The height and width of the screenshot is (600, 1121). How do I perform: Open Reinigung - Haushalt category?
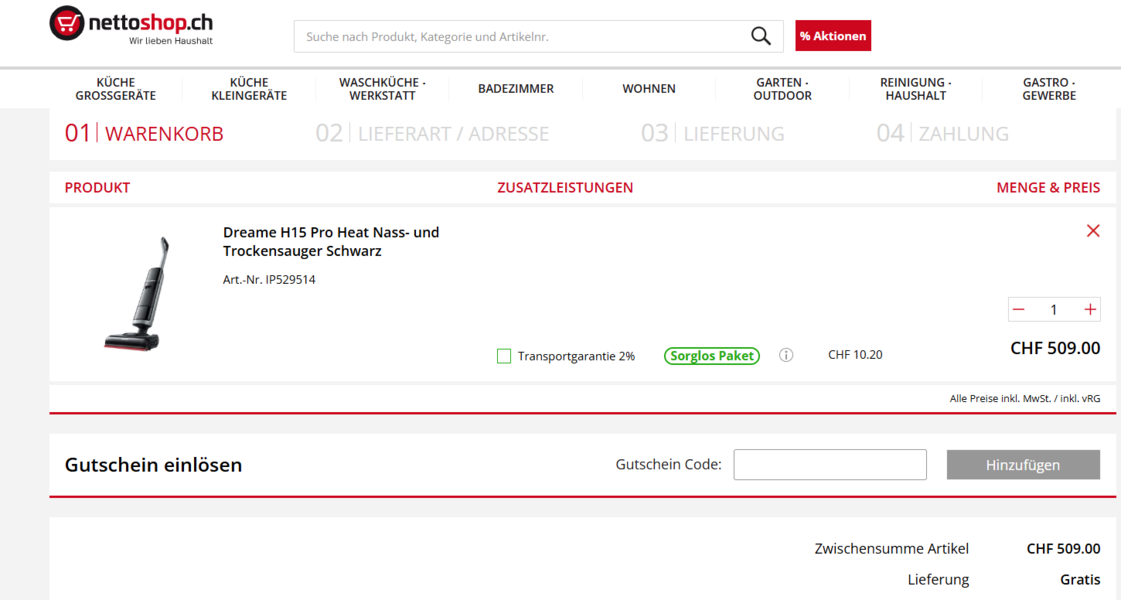tap(916, 89)
